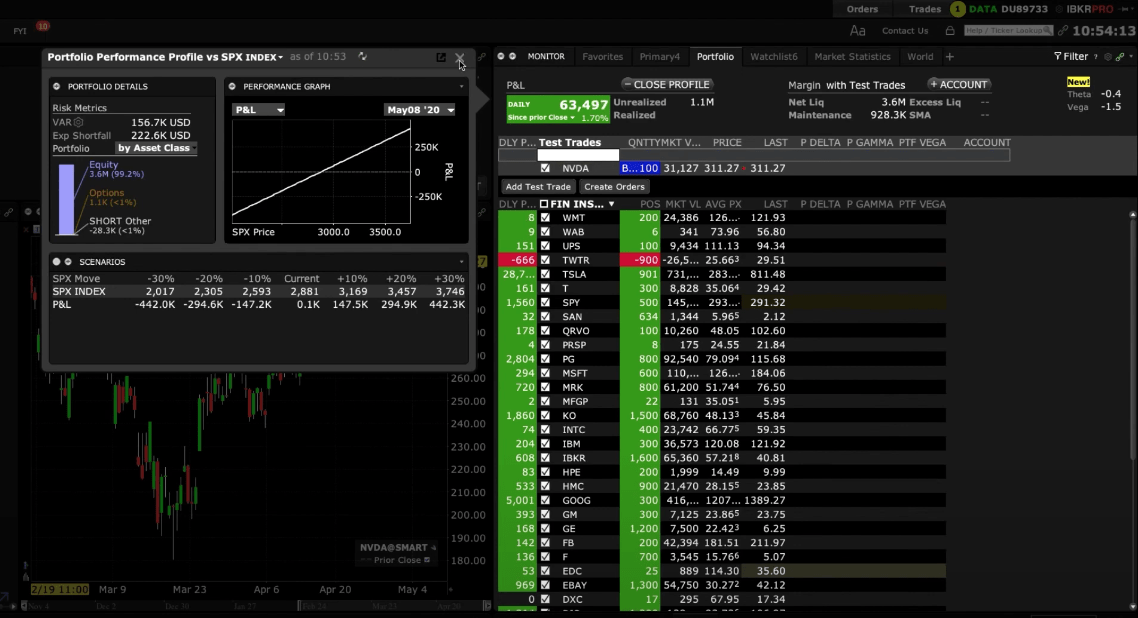Click Create Orders button
Image resolution: width=1138 pixels, height=618 pixels.
tap(614, 186)
